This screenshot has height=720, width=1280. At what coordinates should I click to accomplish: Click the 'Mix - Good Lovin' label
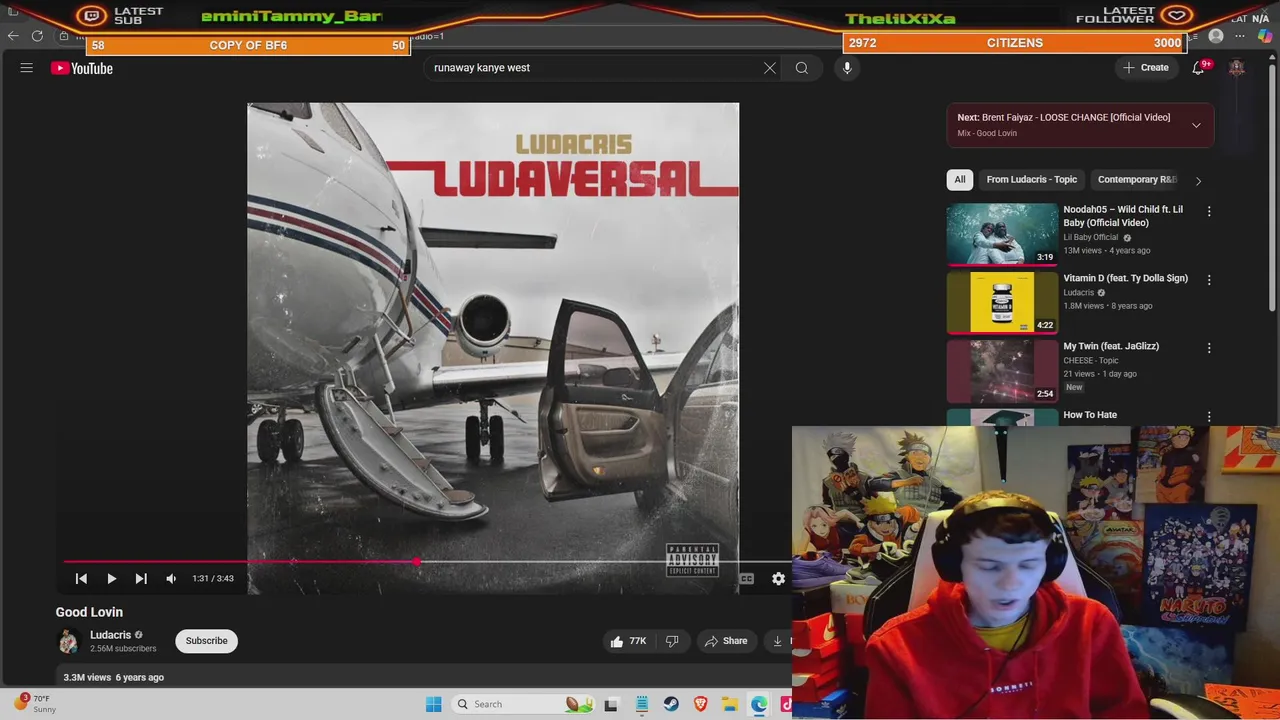[x=987, y=133]
